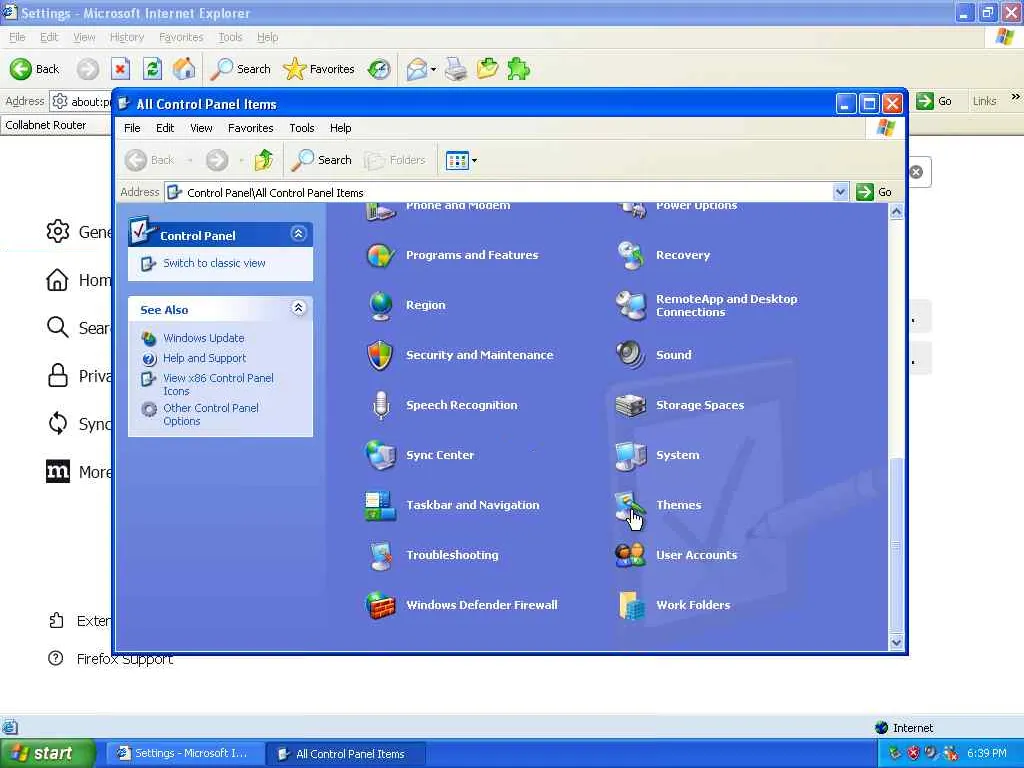The width and height of the screenshot is (1024, 768).
Task: Switch to Settings - Microsoft Internet Explorer taskbar button
Action: 184,754
